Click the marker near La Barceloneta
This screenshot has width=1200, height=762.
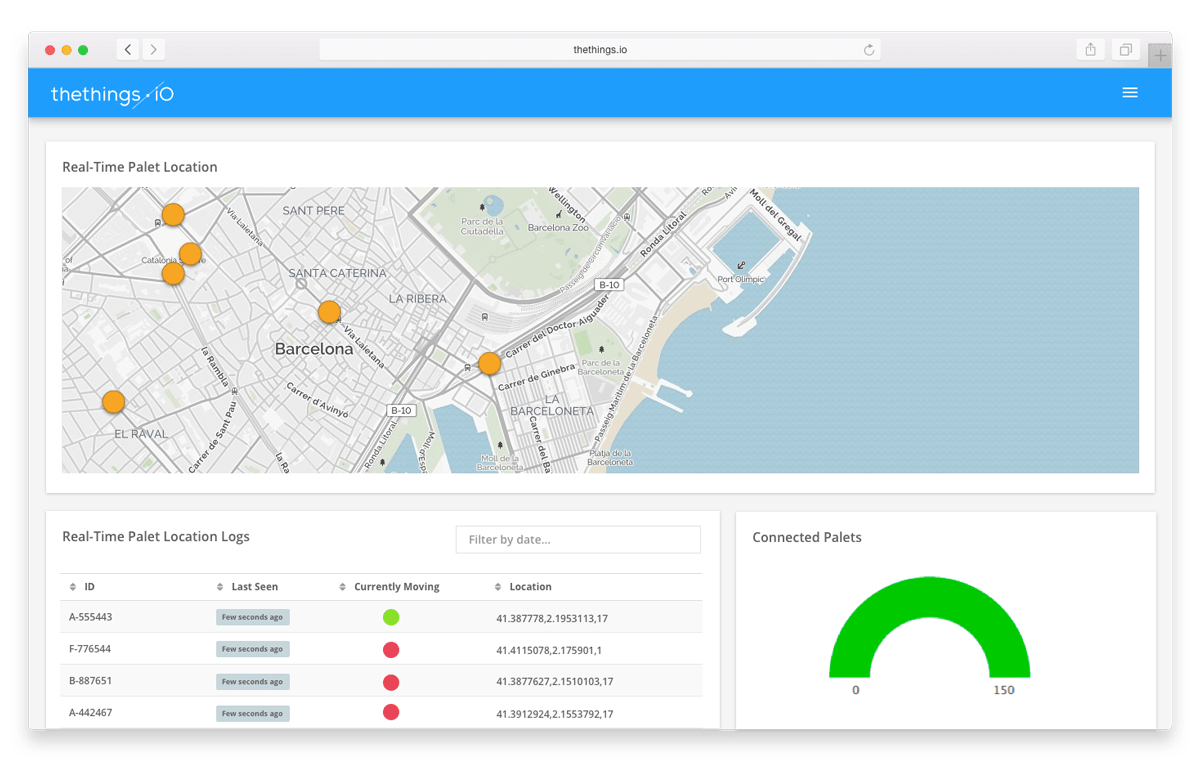point(489,363)
